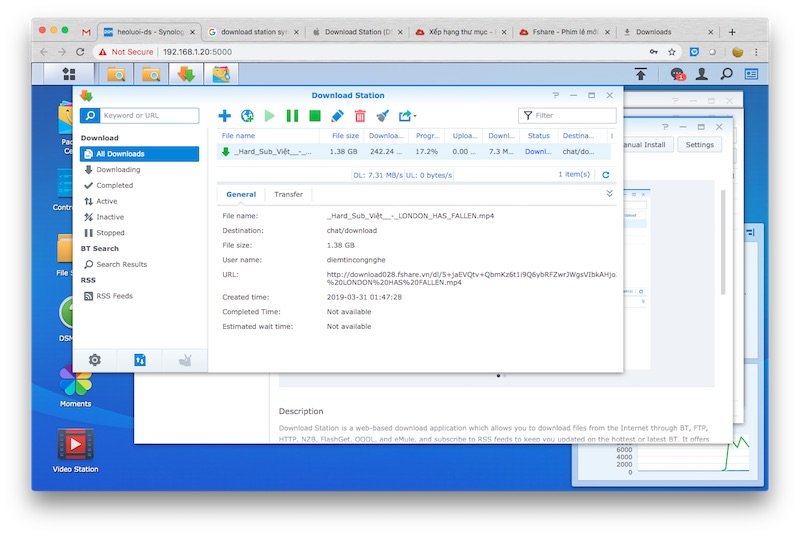The image size is (800, 536).
Task: Stop the download with the green square
Action: (x=315, y=116)
